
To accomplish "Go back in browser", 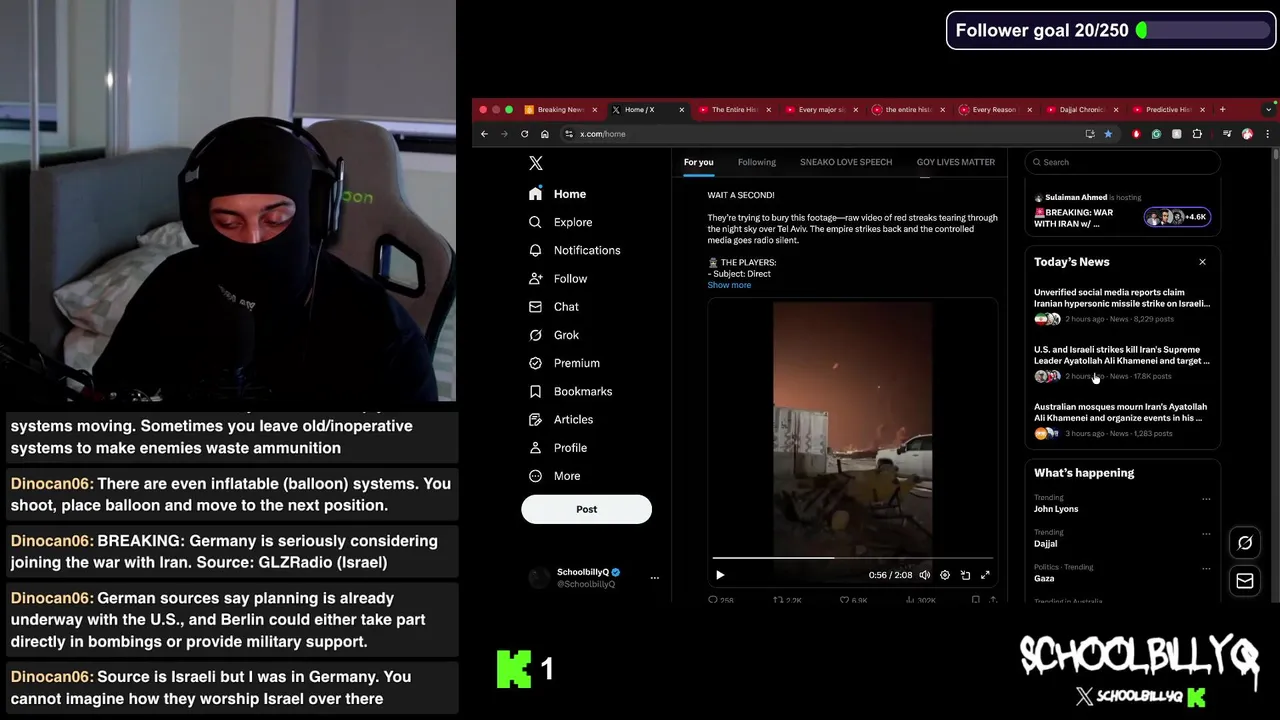I will click(x=485, y=134).
